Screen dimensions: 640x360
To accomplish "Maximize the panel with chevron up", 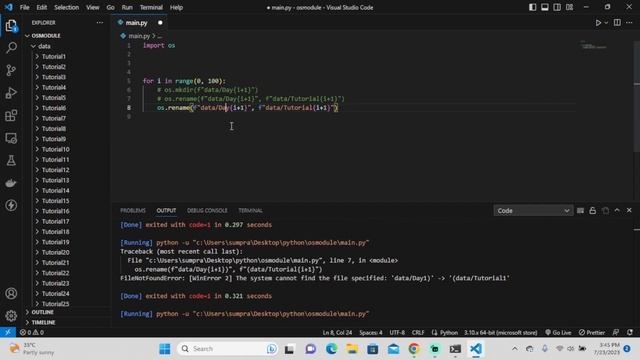I will click(x=617, y=210).
